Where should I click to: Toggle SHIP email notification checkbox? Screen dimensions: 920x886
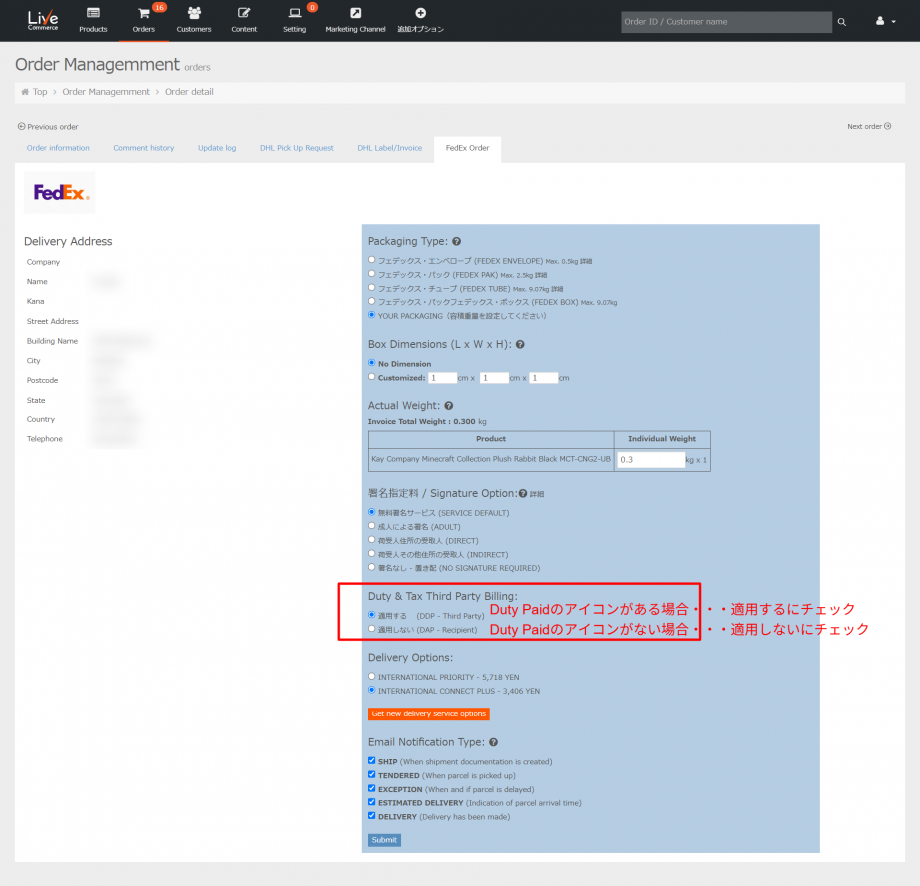[x=371, y=760]
